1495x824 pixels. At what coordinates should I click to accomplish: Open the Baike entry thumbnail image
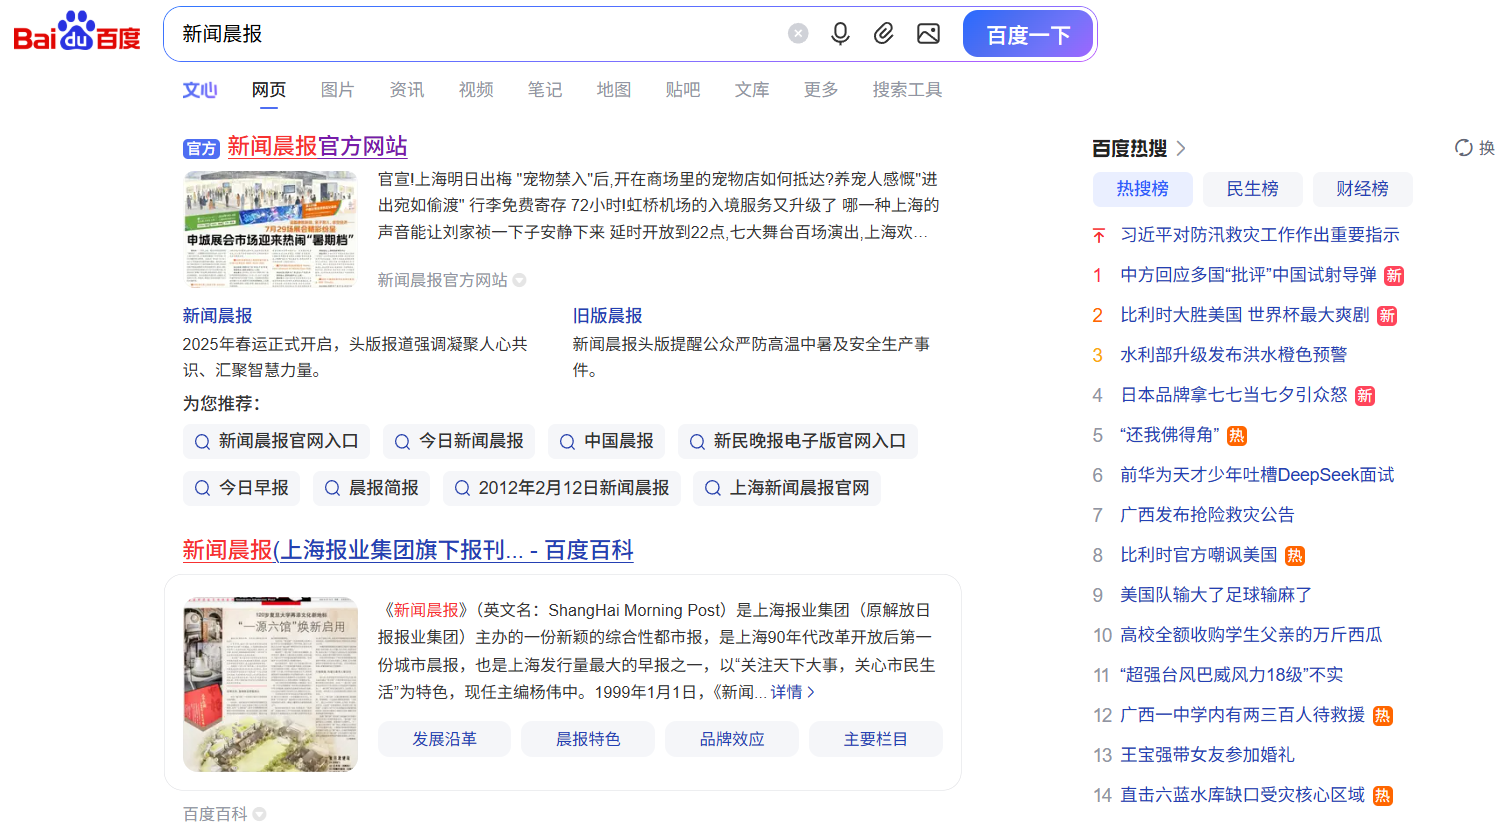[270, 684]
